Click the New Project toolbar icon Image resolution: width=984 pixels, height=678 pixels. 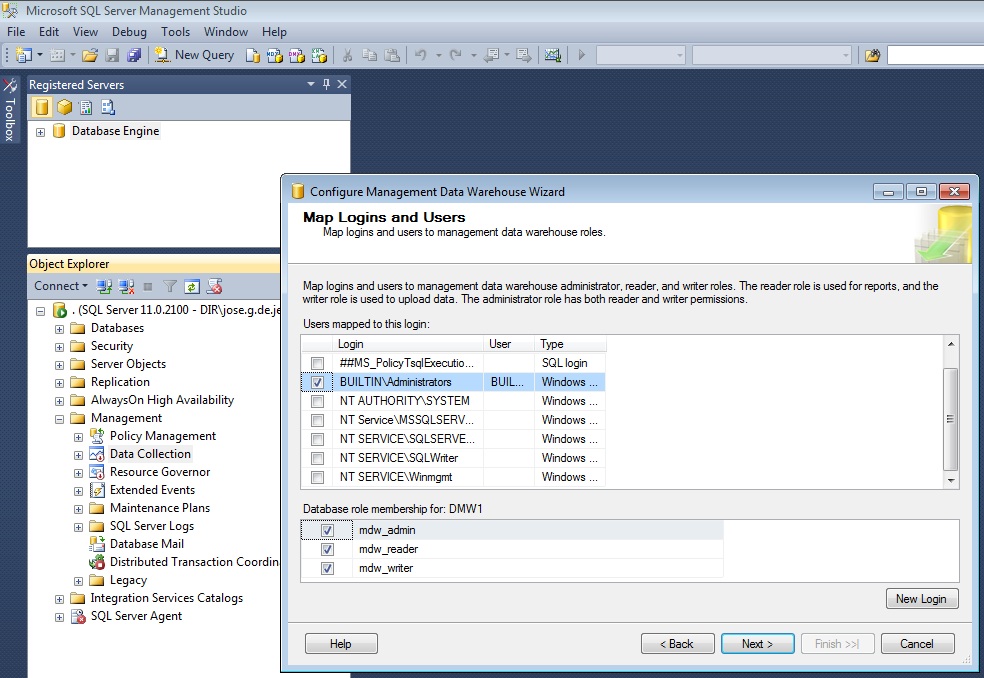click(23, 55)
